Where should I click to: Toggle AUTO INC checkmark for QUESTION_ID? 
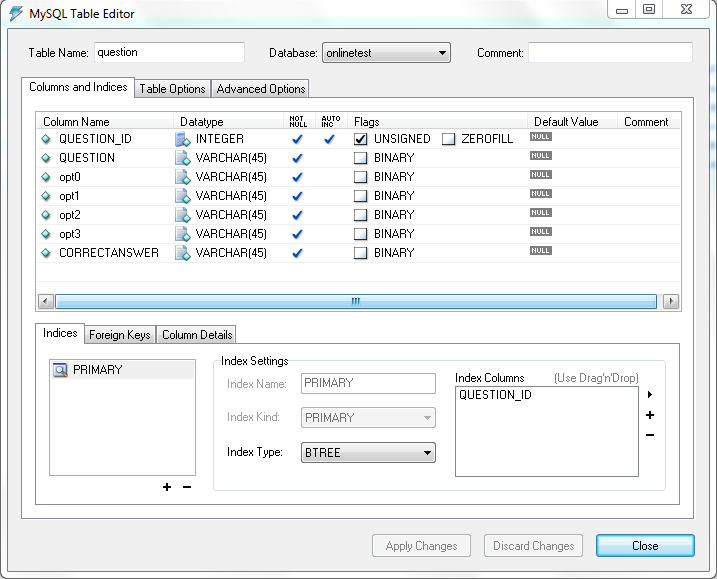(329, 139)
